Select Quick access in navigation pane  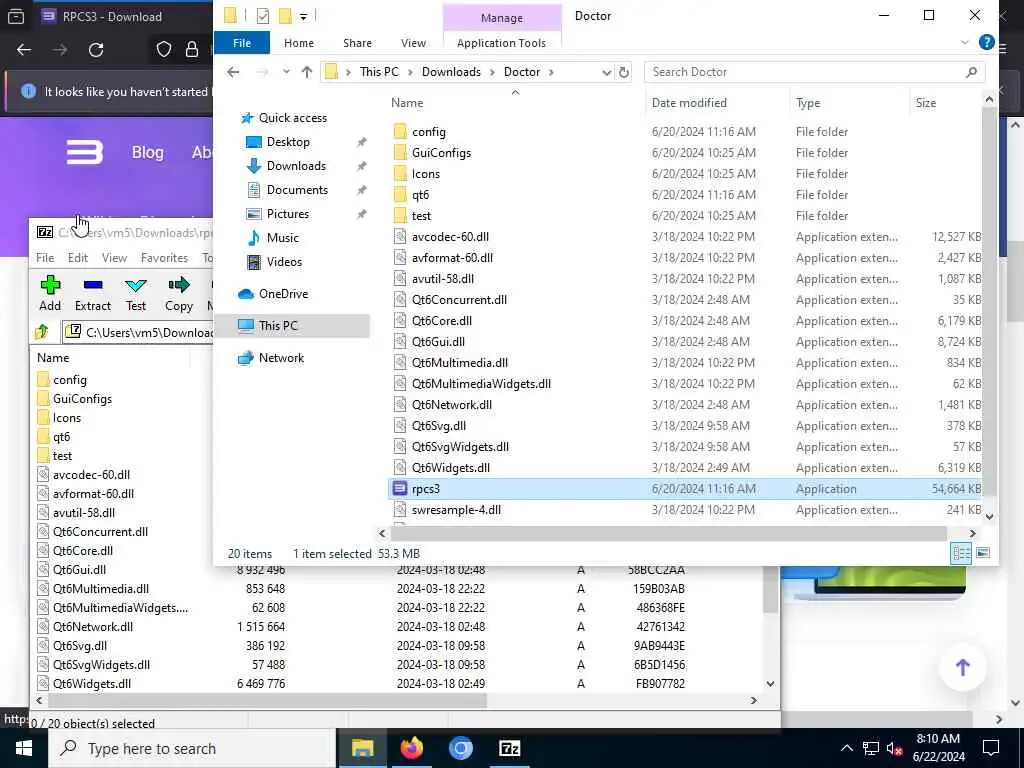pyautogui.click(x=293, y=118)
